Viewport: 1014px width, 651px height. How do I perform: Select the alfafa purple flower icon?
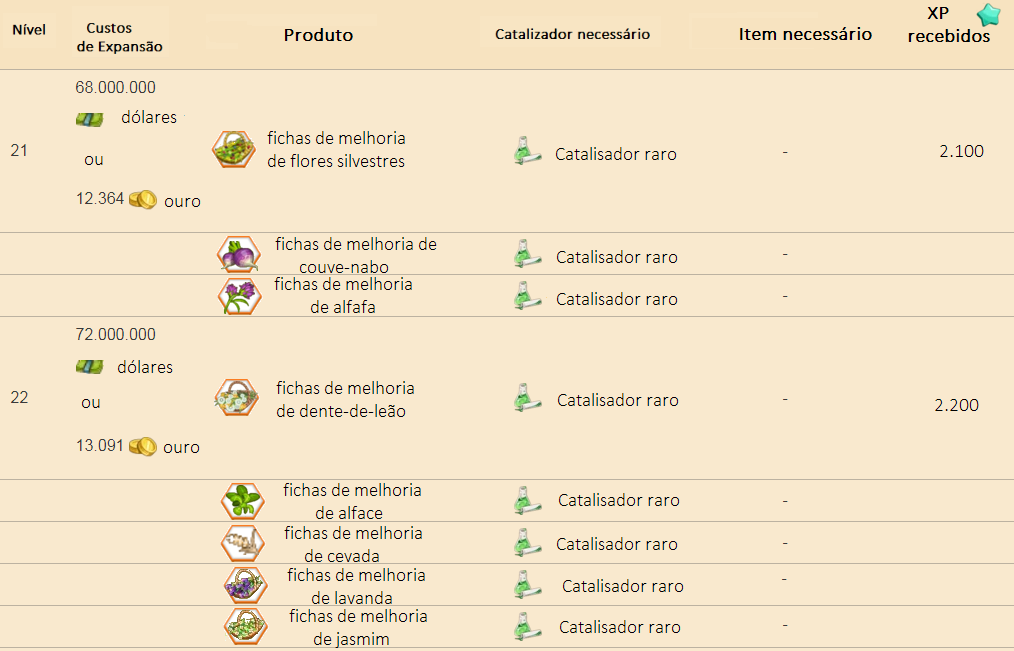(x=240, y=296)
